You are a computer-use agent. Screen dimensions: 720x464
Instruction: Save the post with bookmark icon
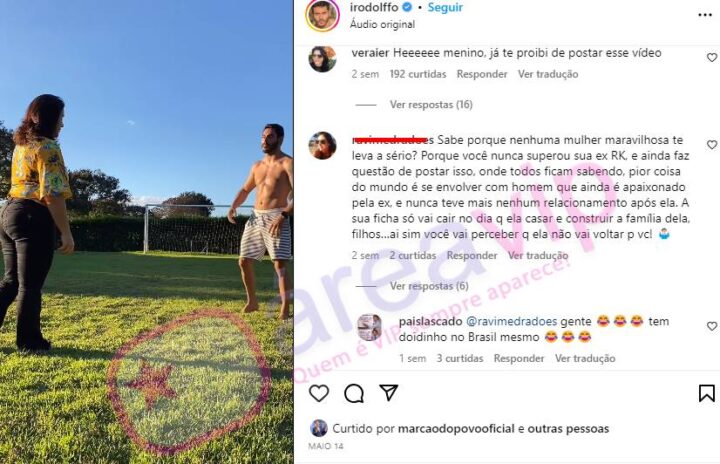pos(707,393)
